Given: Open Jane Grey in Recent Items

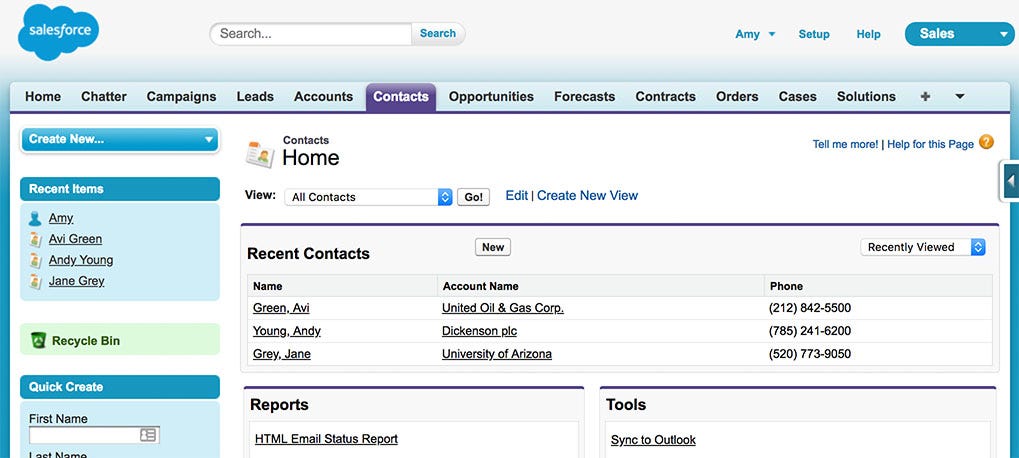Looking at the screenshot, I should click(x=77, y=281).
